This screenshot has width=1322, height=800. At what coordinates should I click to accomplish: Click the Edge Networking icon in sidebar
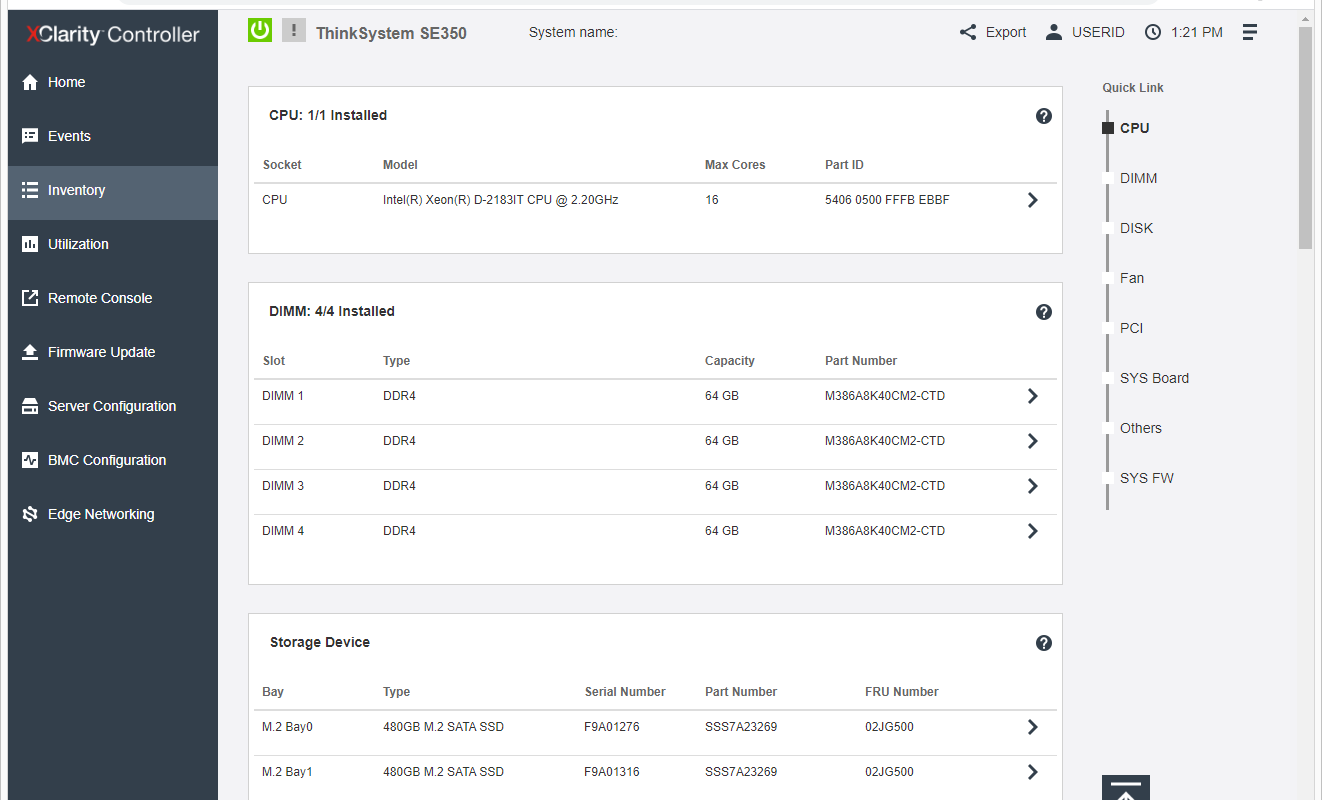point(30,514)
